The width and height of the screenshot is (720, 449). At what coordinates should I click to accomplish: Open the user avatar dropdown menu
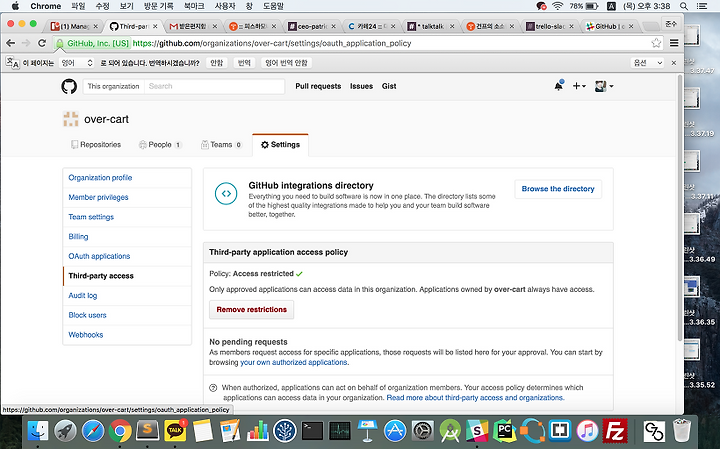point(604,86)
